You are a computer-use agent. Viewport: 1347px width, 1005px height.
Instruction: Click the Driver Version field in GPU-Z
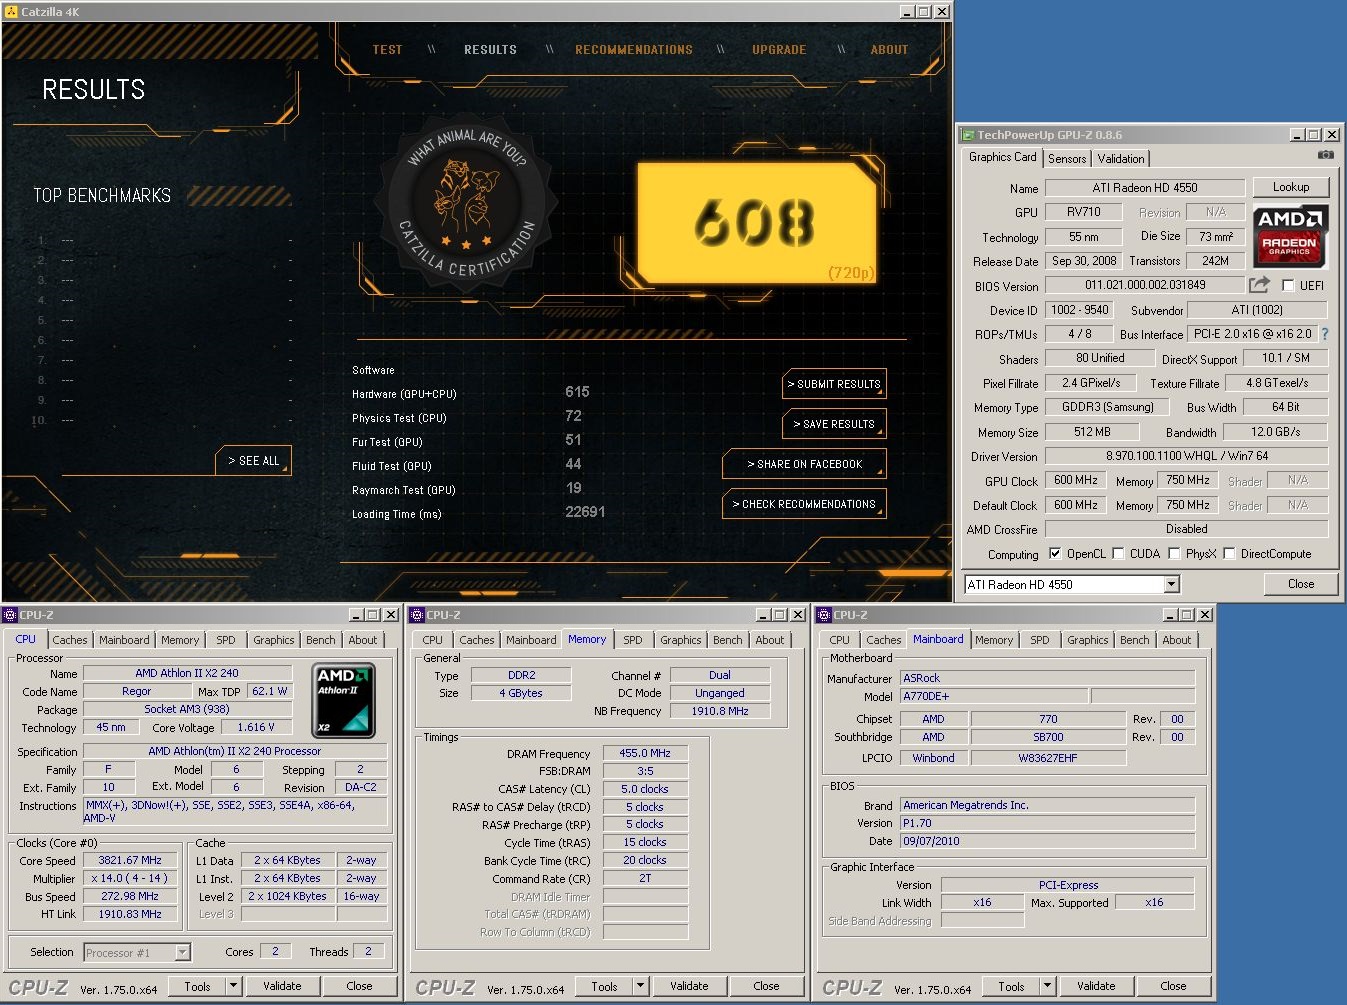[x=1187, y=456]
